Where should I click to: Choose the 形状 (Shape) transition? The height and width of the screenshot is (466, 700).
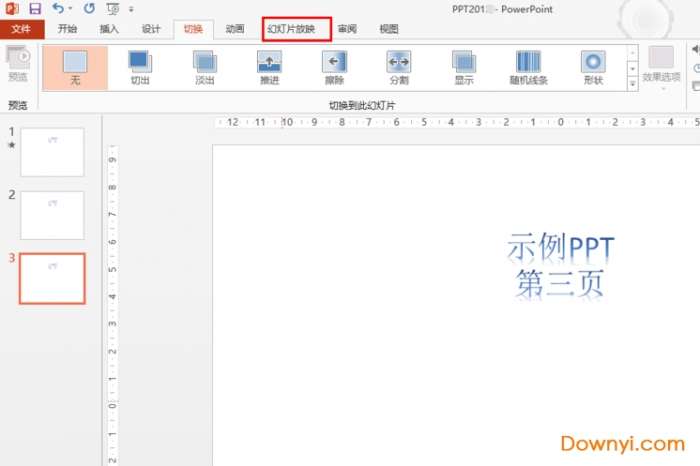tap(593, 66)
